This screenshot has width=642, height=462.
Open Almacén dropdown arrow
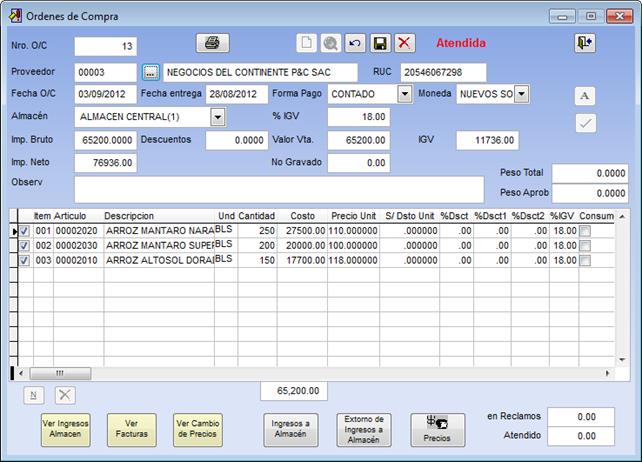tap(218, 117)
